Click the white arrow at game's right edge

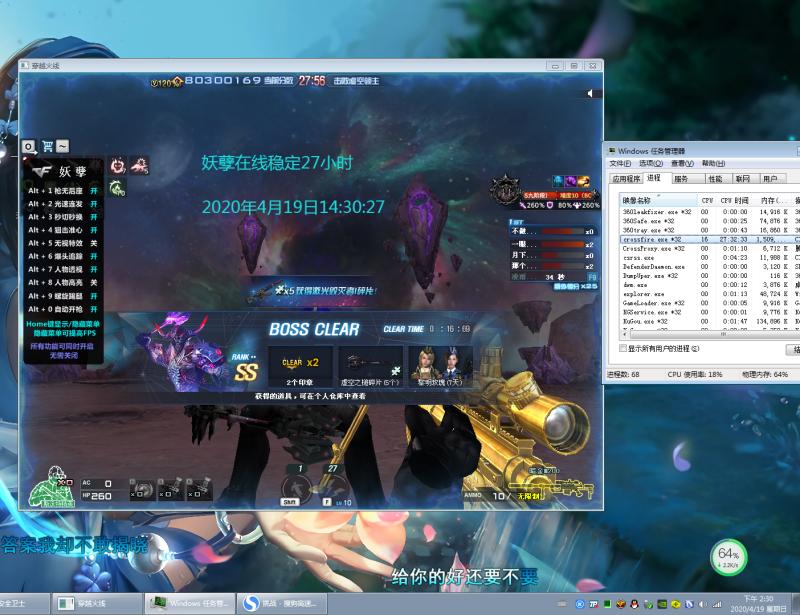click(590, 93)
